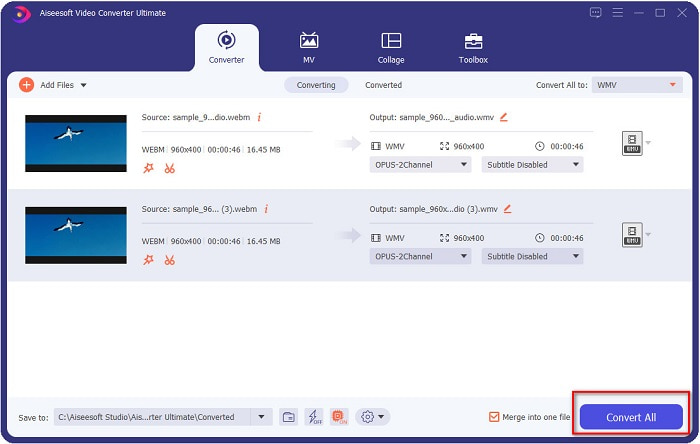
Task: Open the first video's WMV format settings icon
Action: pyautogui.click(x=631, y=144)
